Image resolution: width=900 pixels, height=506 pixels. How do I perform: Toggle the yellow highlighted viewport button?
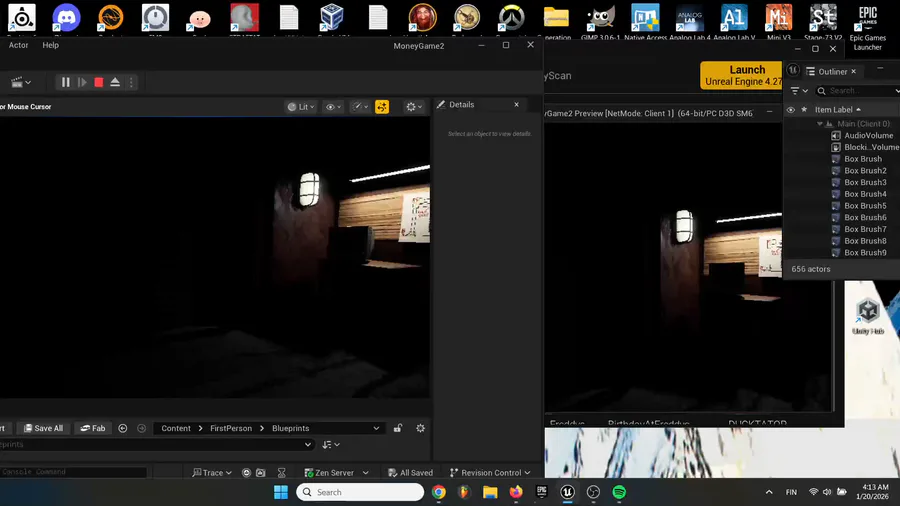pos(382,107)
